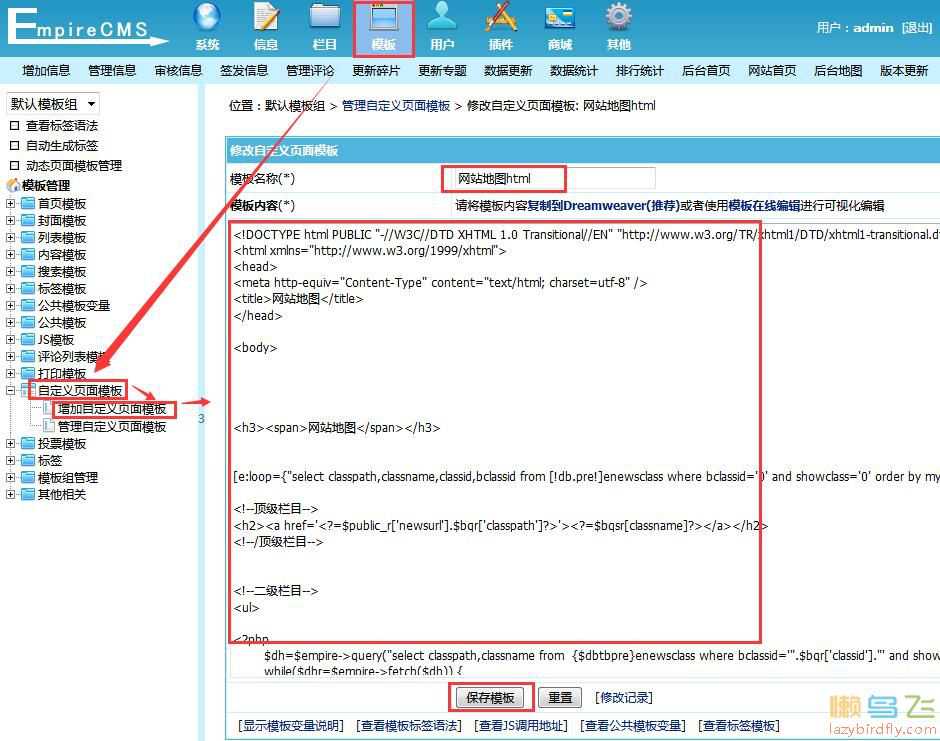The height and width of the screenshot is (741, 940).
Task: Open the 模板在线编辑 link
Action: coord(764,206)
